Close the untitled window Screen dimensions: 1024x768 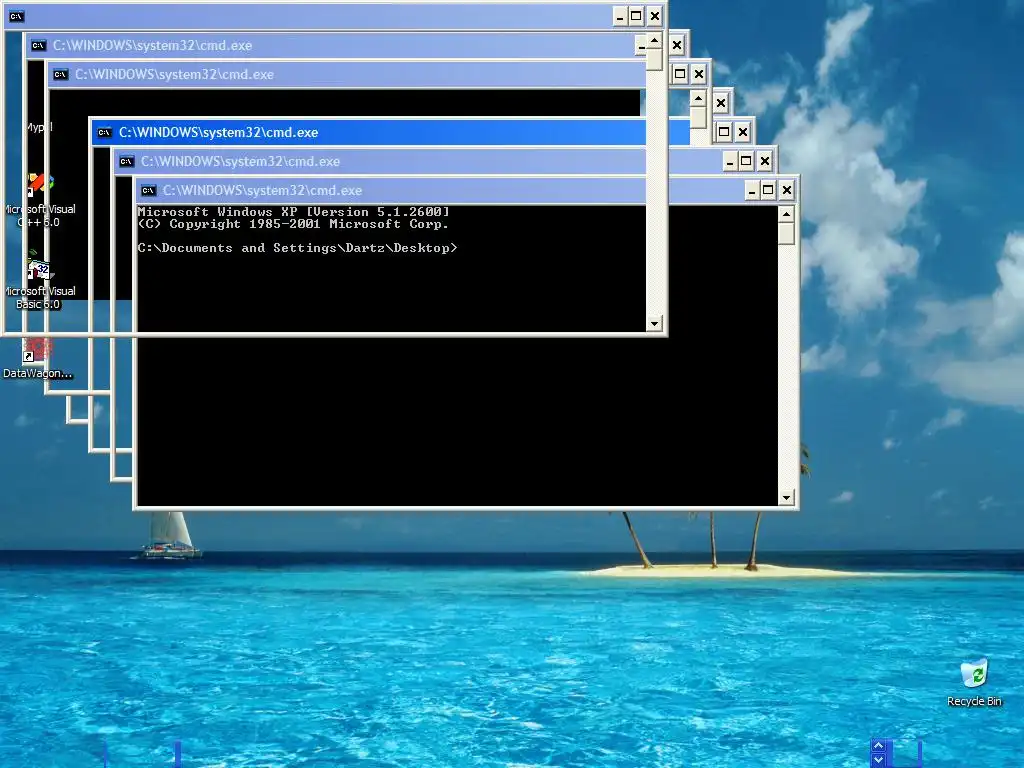pos(655,16)
